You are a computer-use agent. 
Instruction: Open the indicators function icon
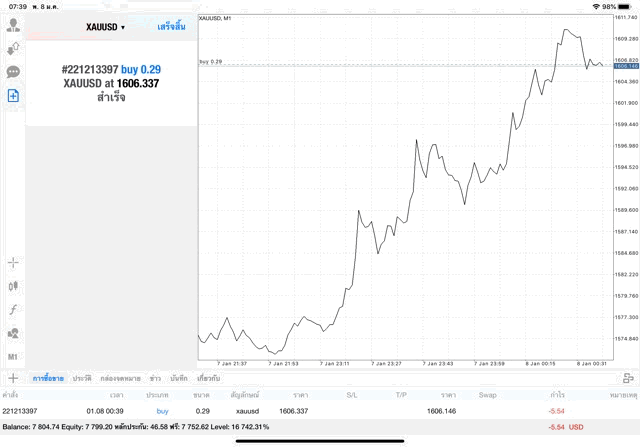click(13, 310)
